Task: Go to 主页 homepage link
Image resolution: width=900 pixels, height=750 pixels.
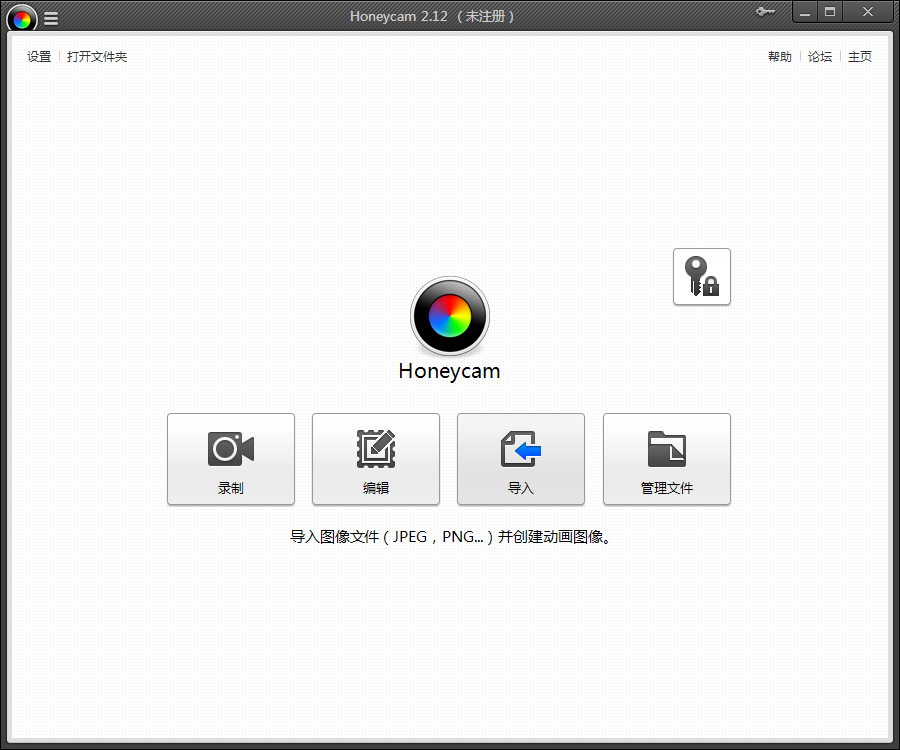Action: click(860, 57)
